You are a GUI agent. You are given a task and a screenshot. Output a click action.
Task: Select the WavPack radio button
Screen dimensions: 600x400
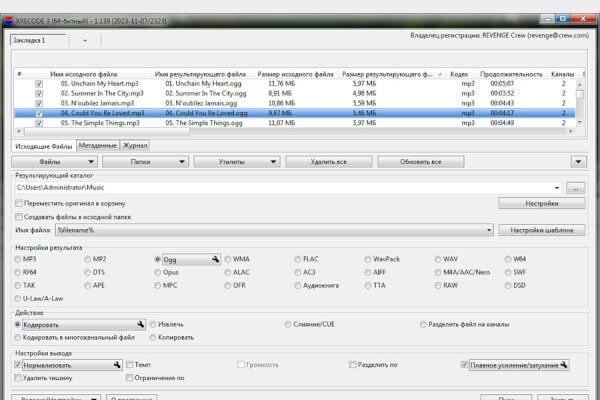(x=368, y=259)
